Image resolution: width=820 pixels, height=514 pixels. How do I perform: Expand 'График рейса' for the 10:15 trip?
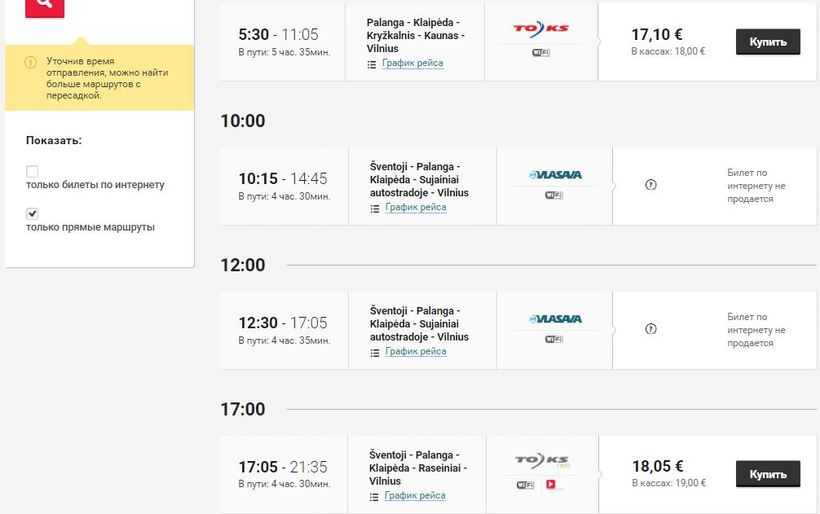click(x=415, y=207)
